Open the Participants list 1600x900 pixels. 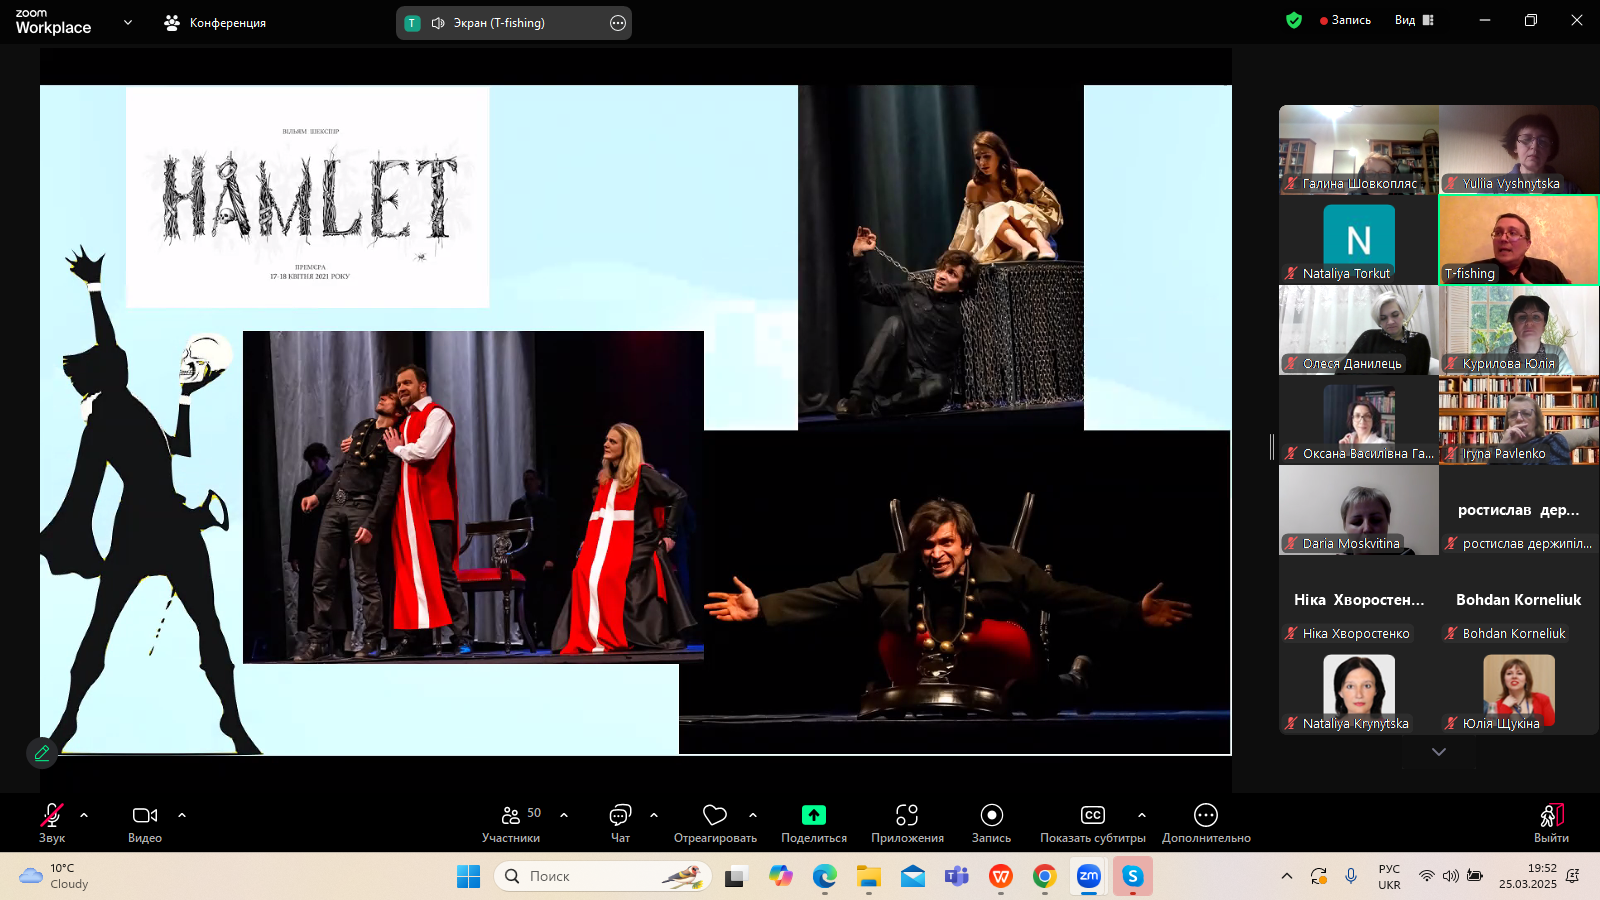(x=511, y=823)
